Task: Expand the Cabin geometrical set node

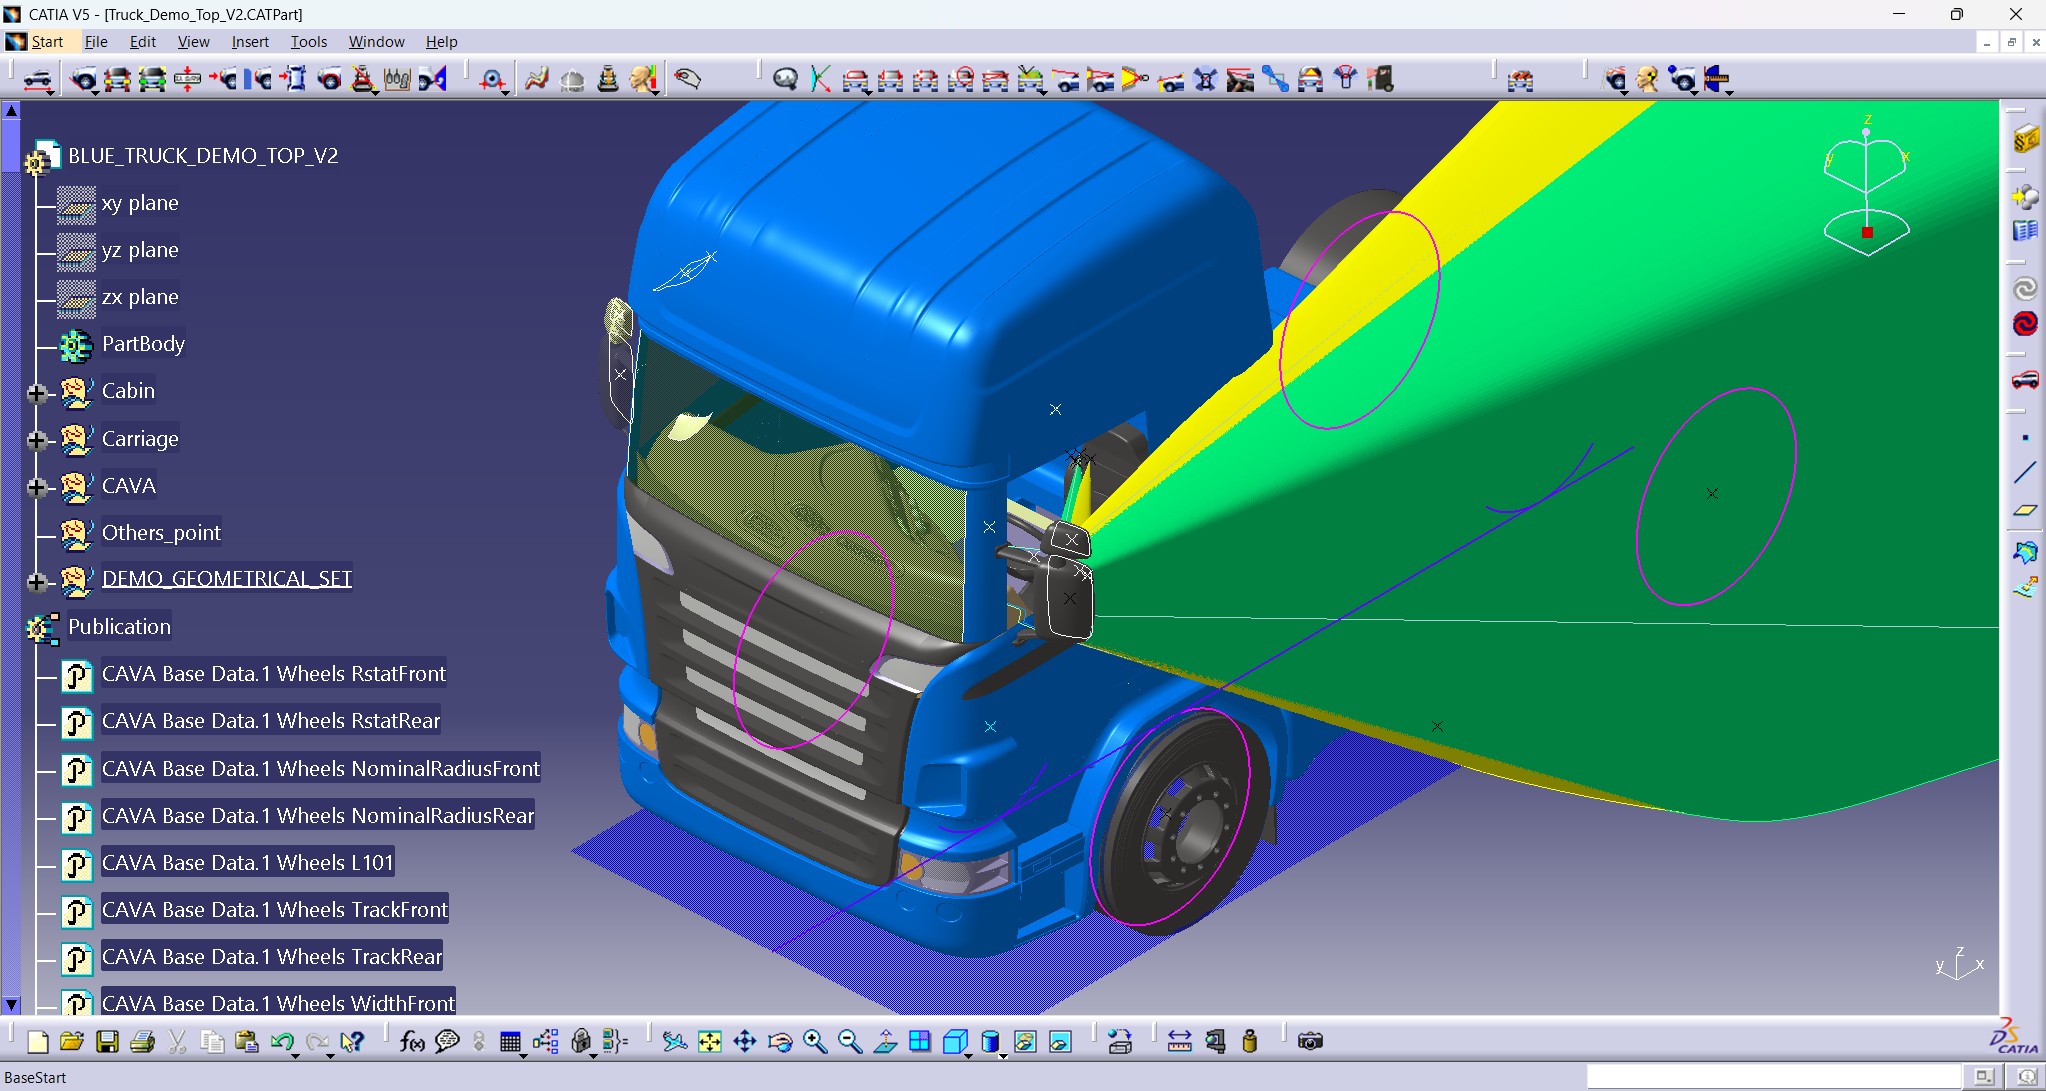Action: pos(37,393)
